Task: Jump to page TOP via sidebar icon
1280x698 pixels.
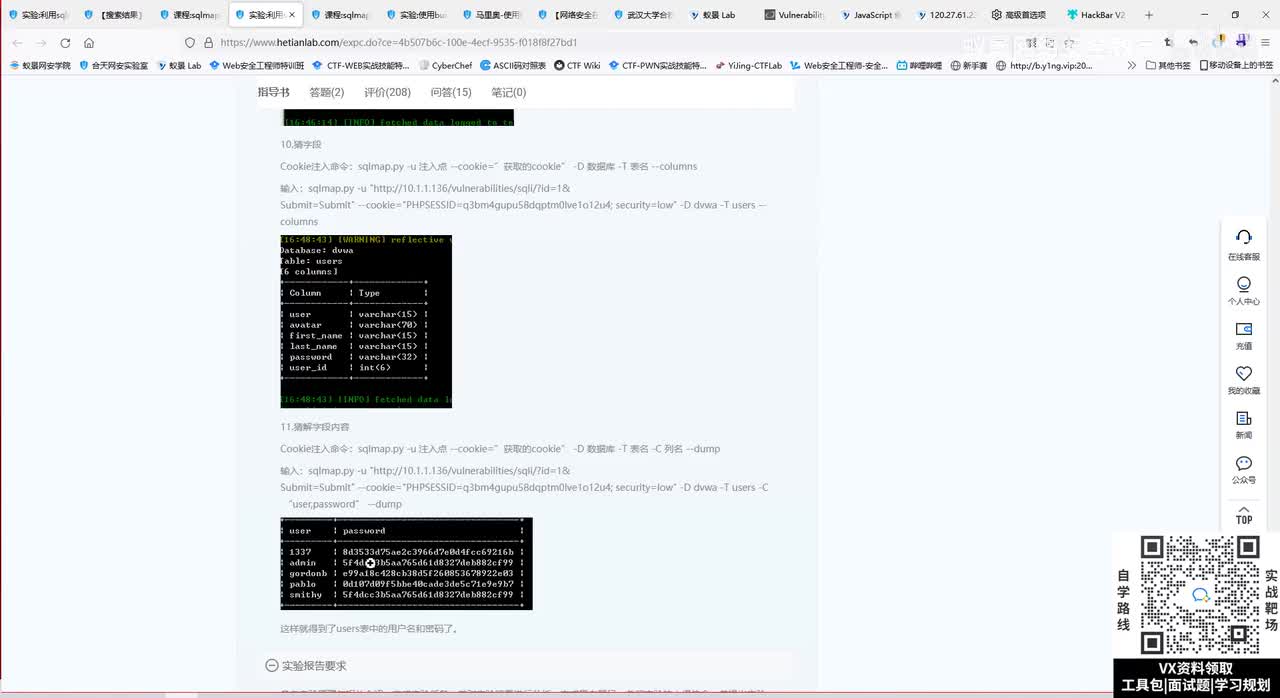Action: click(1244, 516)
